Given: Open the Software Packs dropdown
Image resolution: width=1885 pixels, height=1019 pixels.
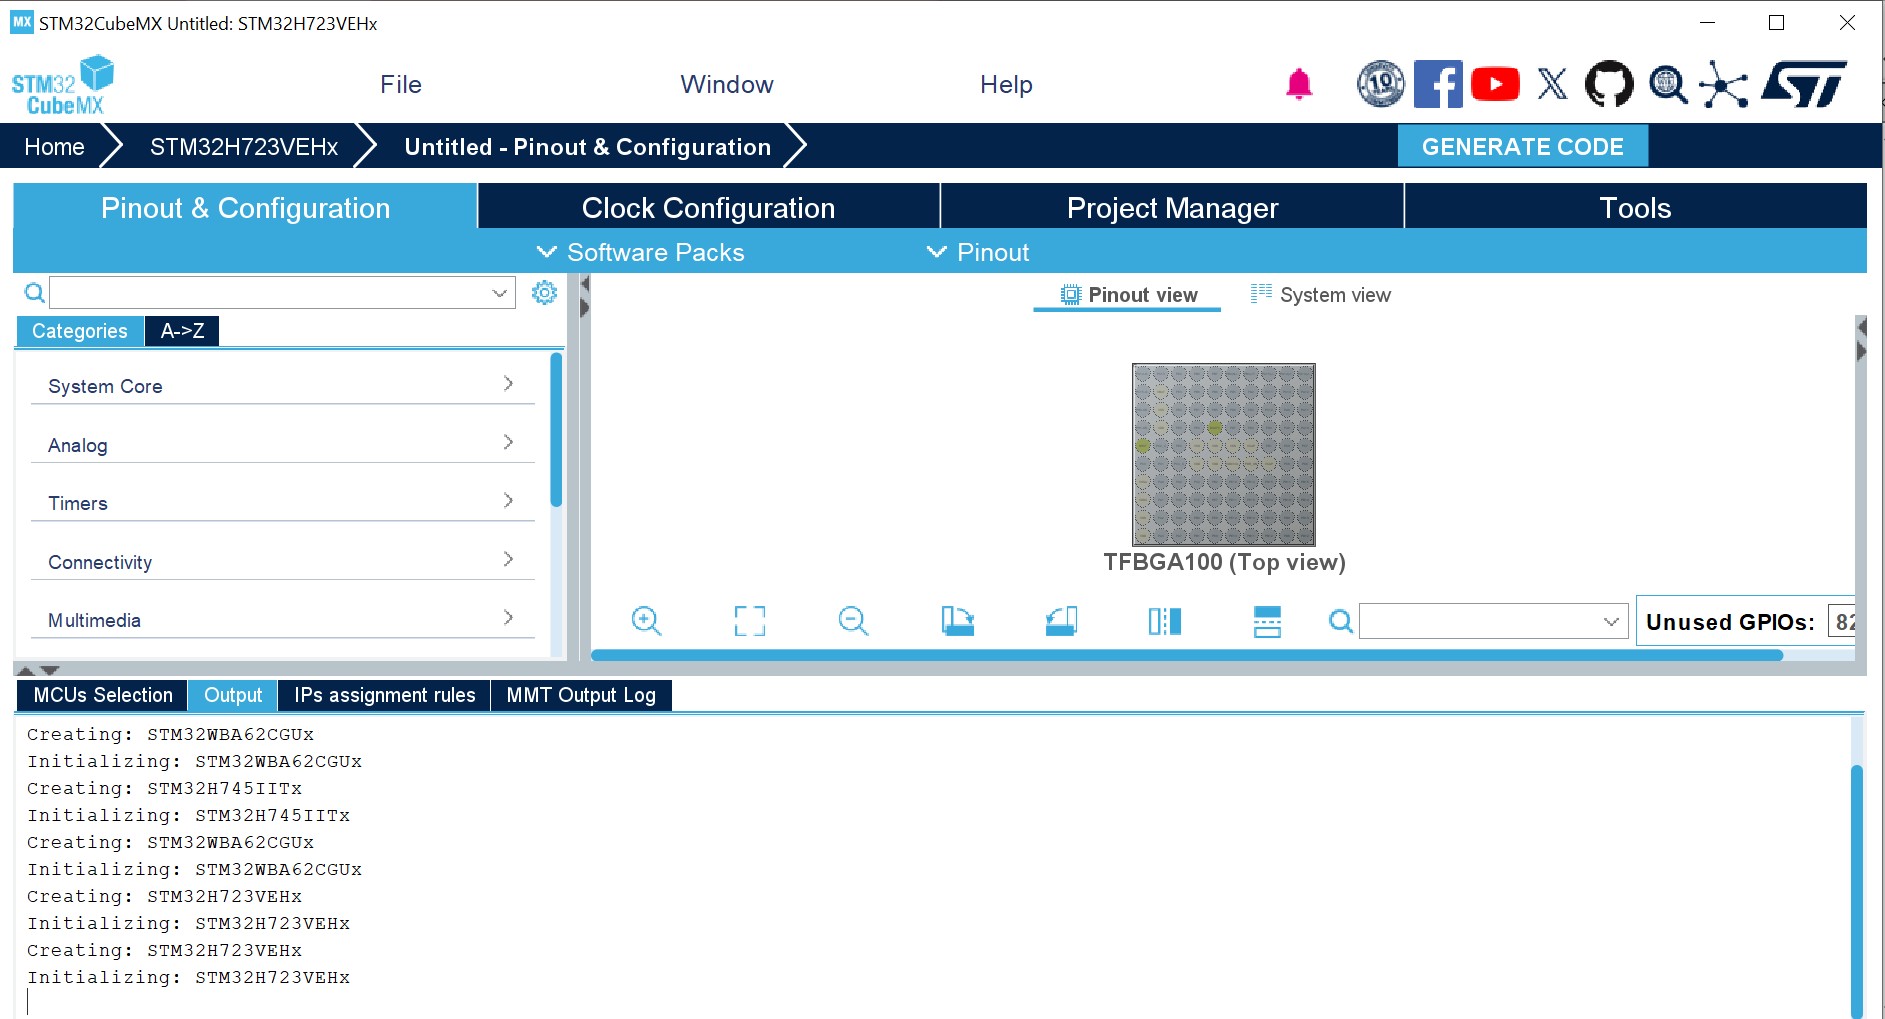Looking at the screenshot, I should pos(640,252).
